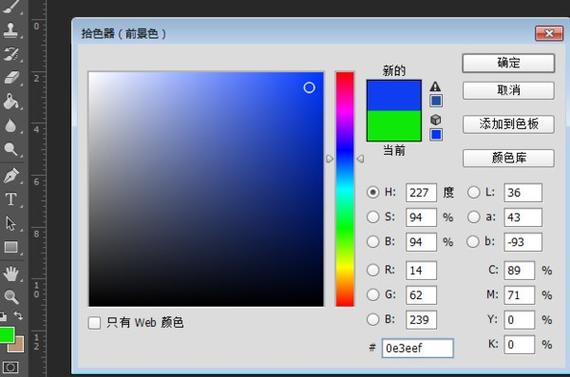Click the vertical rainbow hue slider
Viewport: 570px width, 377px height.
[345, 189]
